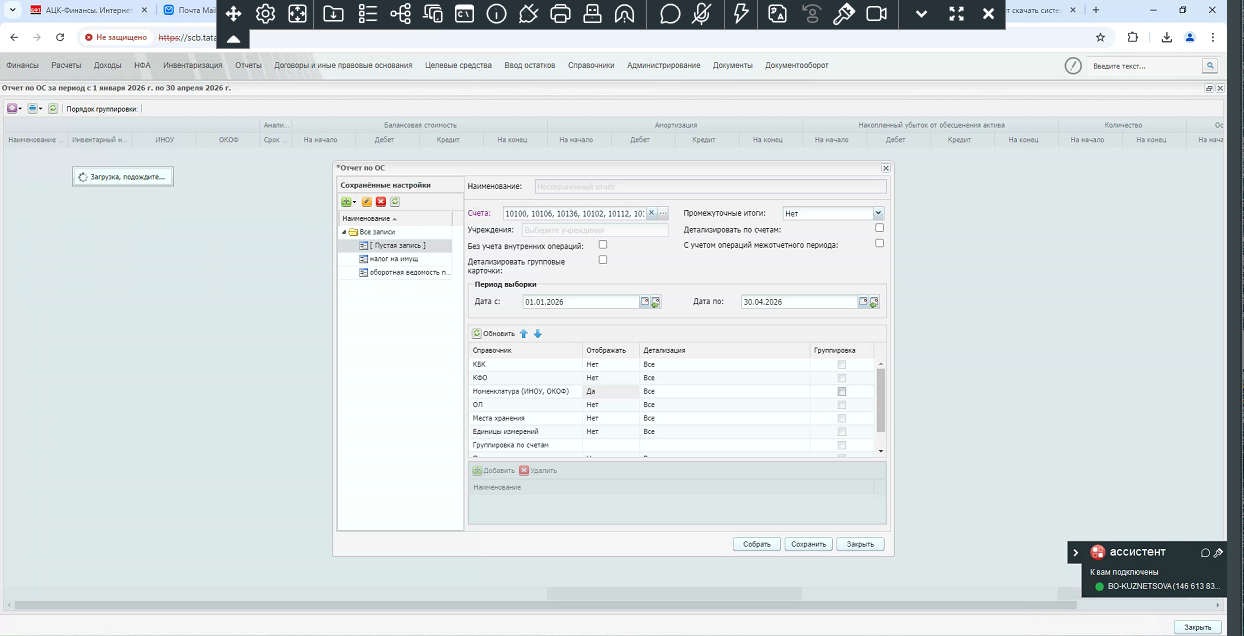Image resolution: width=1244 pixels, height=636 pixels.
Task: Collapse the Все записи tree folder
Action: 343,232
